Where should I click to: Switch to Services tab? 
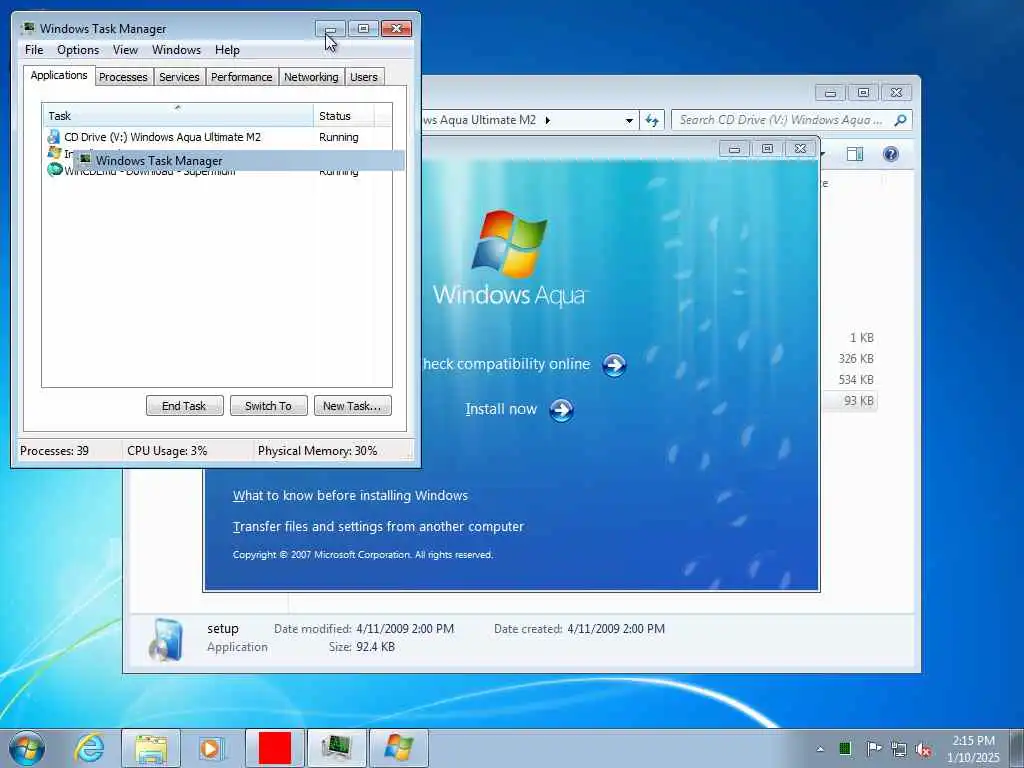coord(179,77)
